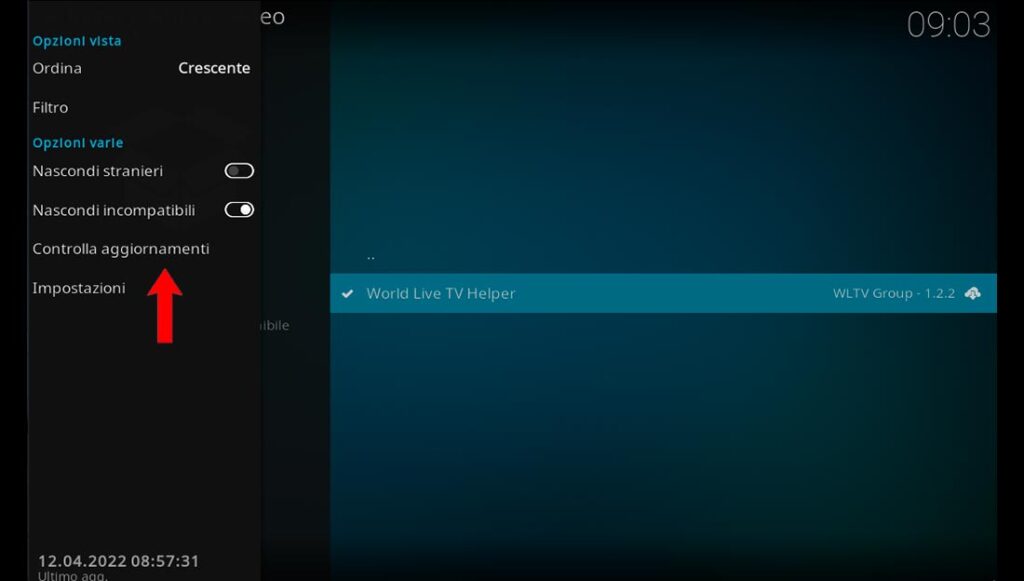
Task: Click the WLTV Group - 1.2.2 version text
Action: [x=894, y=293]
